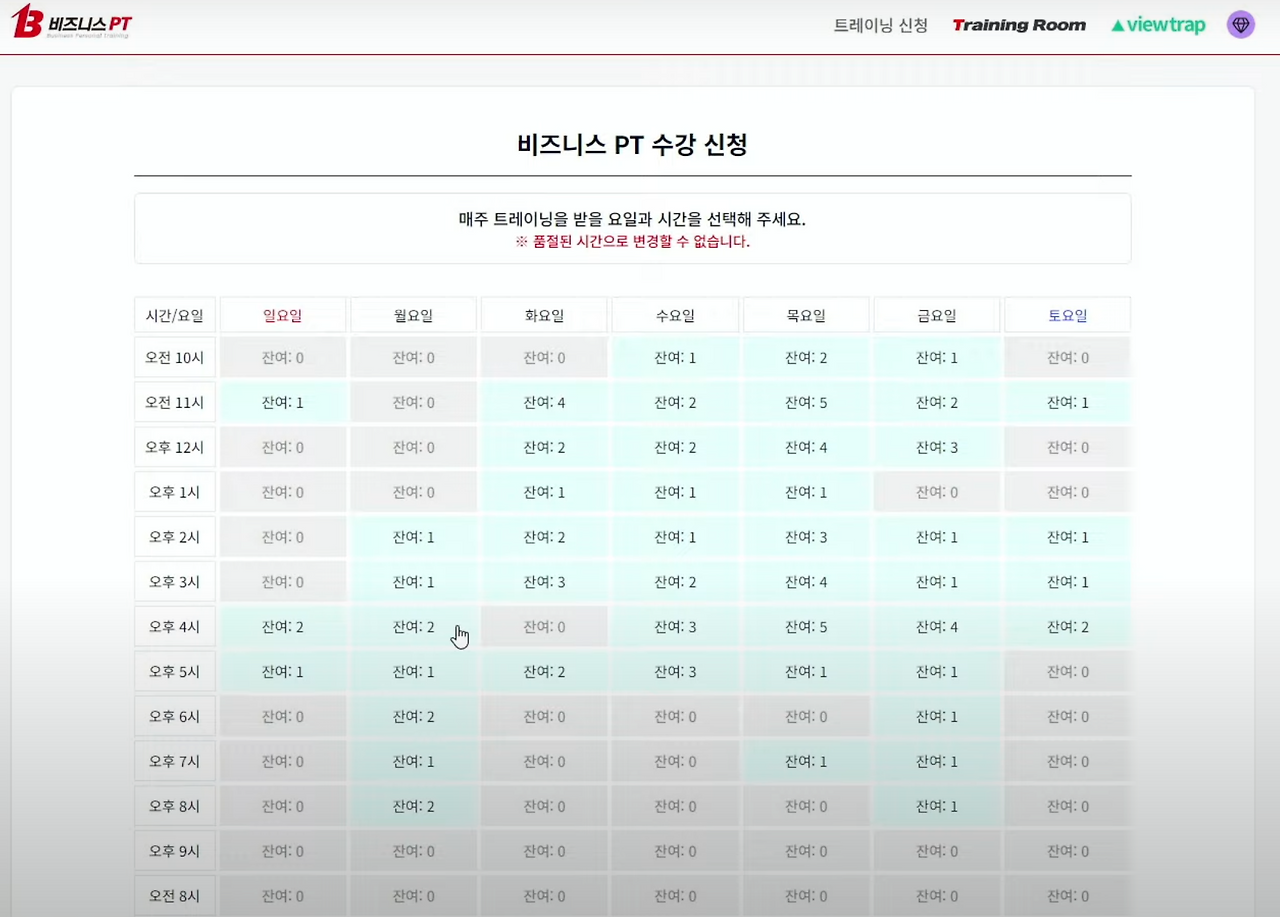Select 수요일 오전 10시 slot
This screenshot has width=1280, height=917.
pos(675,358)
